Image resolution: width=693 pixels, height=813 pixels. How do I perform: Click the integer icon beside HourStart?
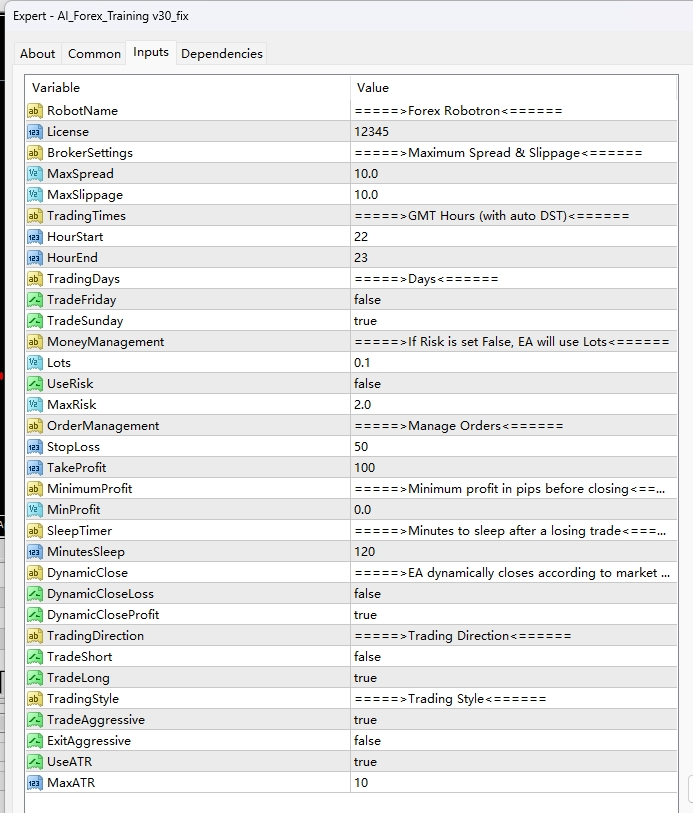coord(35,237)
